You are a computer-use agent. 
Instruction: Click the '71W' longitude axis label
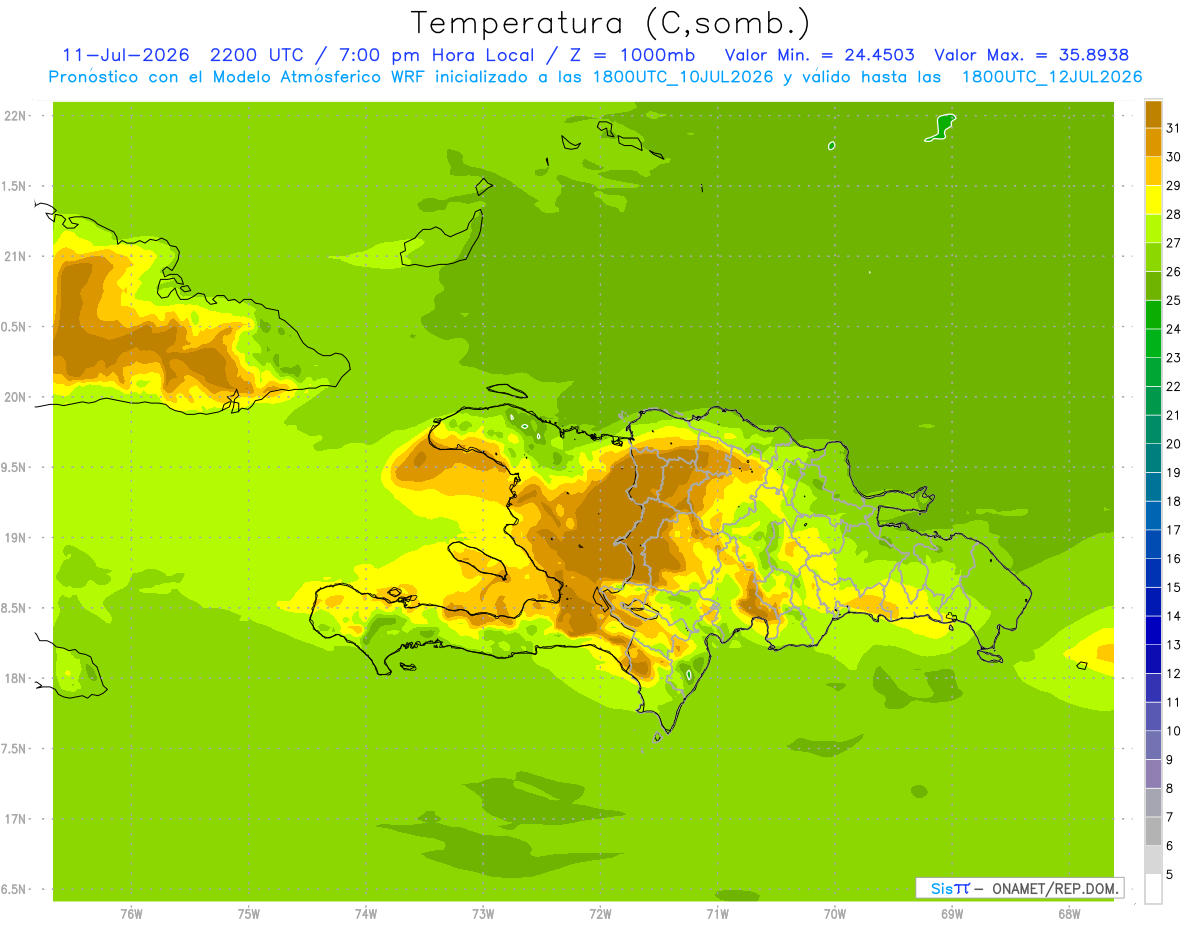[717, 914]
